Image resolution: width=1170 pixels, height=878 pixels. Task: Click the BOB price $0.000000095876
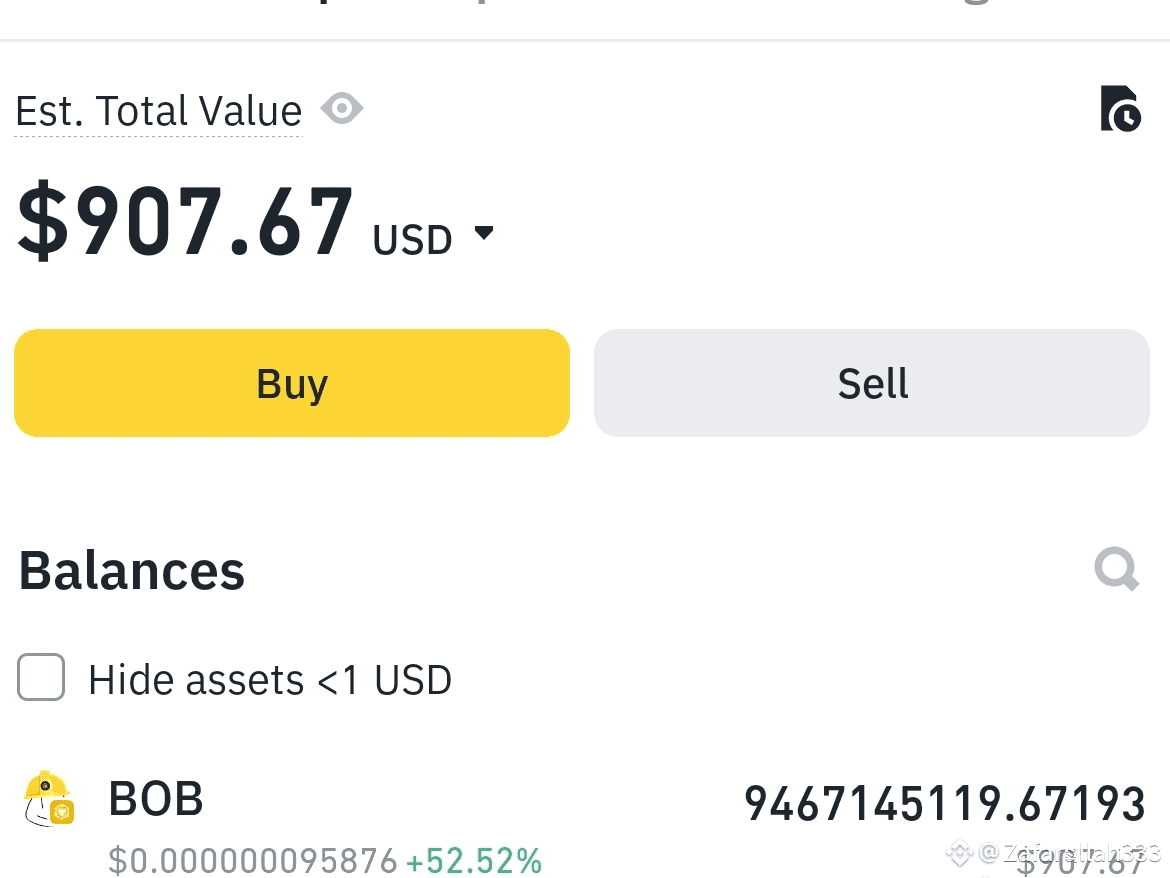[x=252, y=861]
